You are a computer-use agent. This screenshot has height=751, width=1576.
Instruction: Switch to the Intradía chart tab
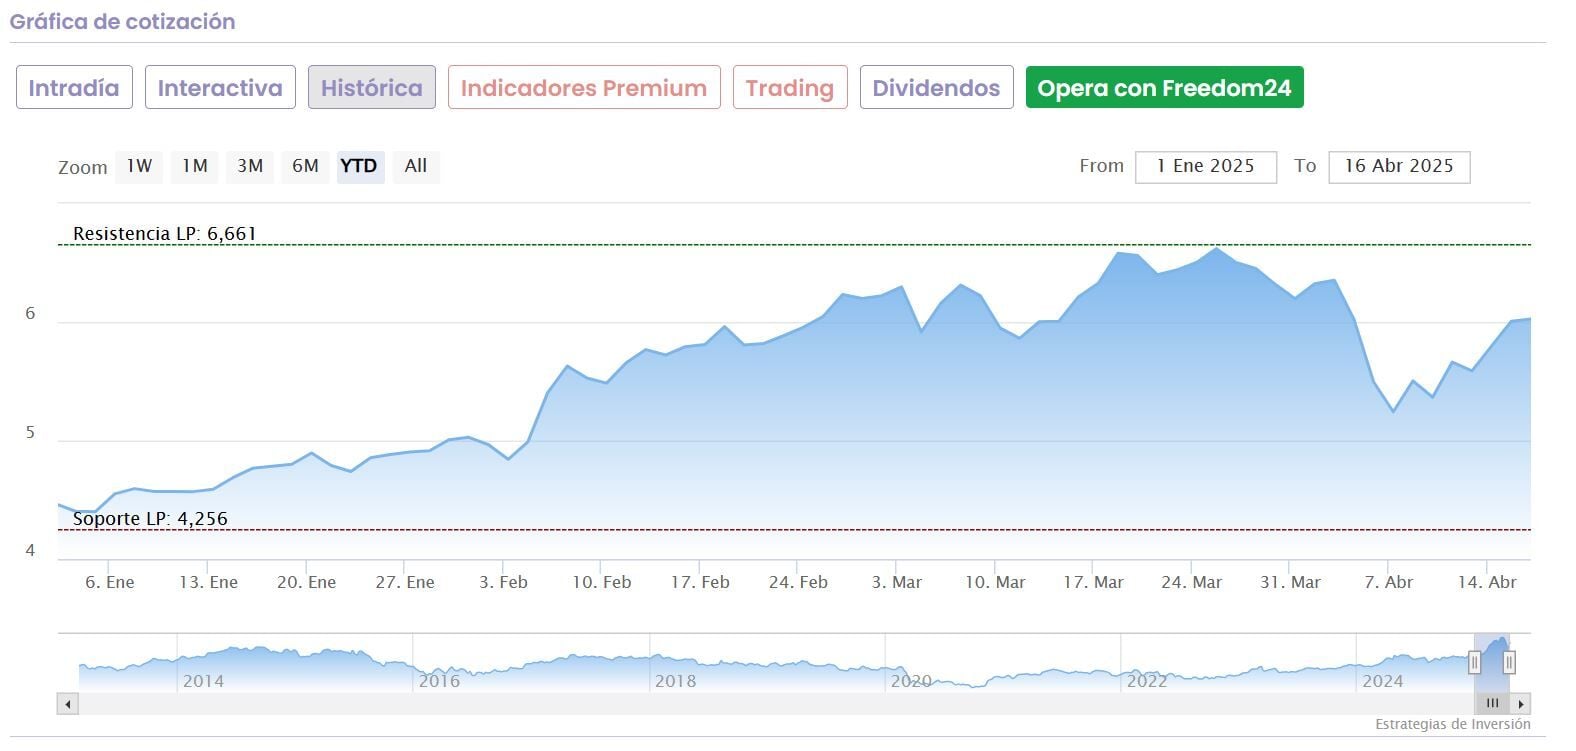(74, 88)
